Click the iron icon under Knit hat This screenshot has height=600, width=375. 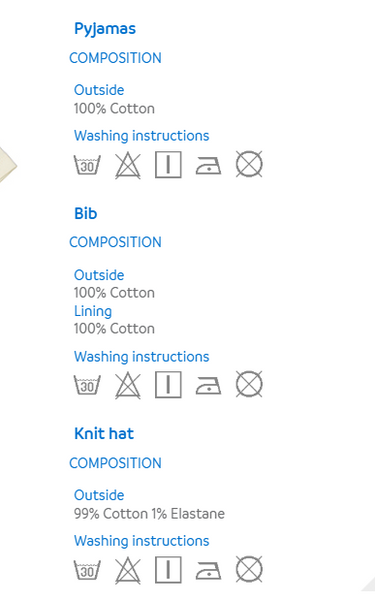click(x=209, y=571)
